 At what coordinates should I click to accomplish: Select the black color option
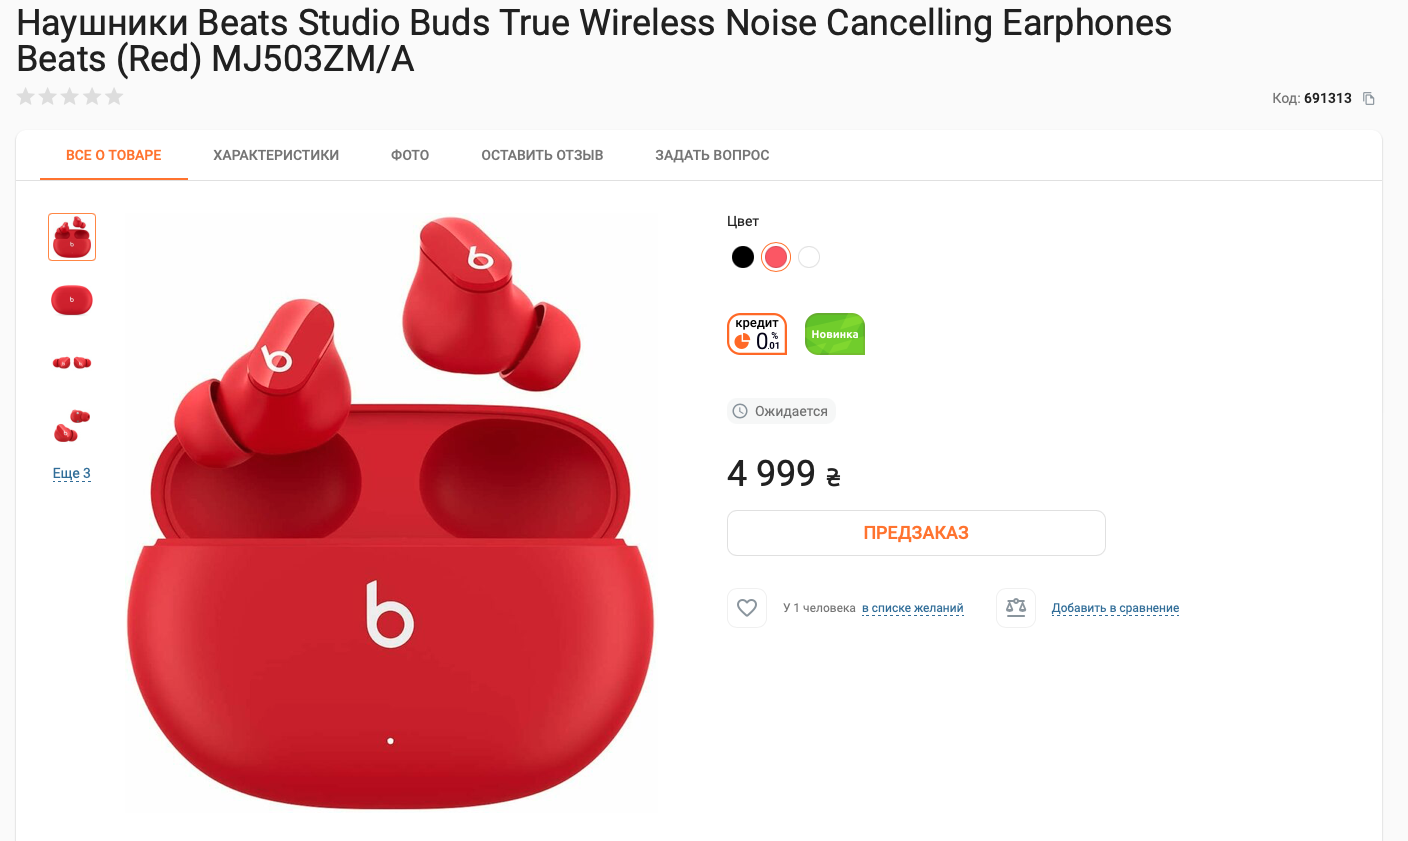[743, 257]
